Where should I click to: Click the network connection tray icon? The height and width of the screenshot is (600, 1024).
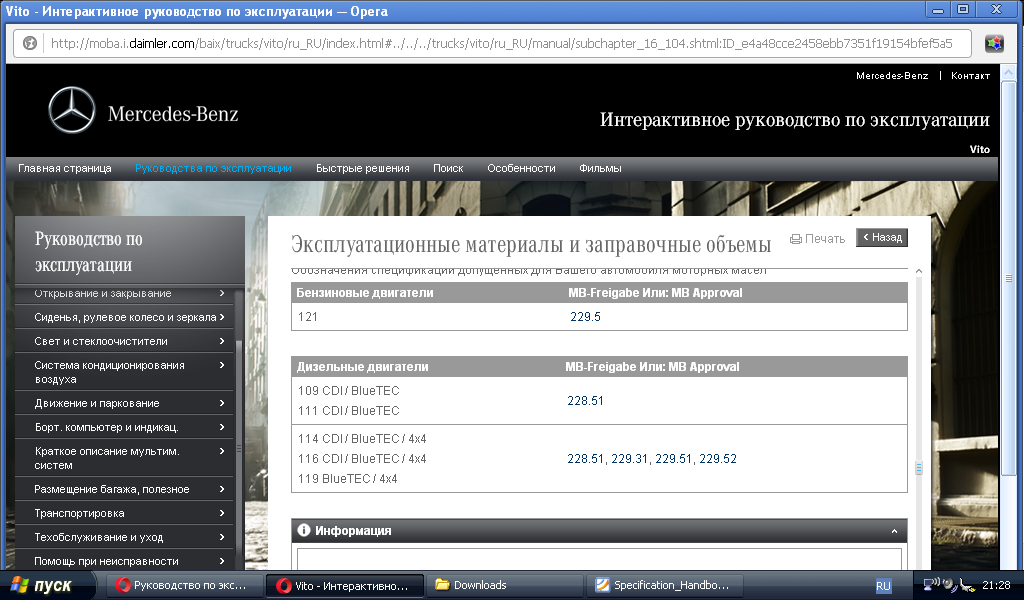[931, 584]
